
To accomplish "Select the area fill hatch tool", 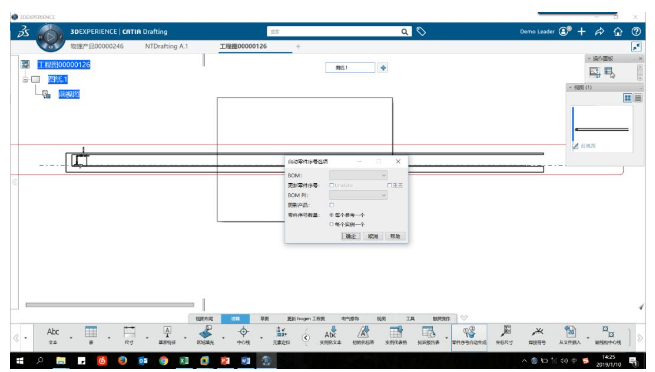I will [205, 335].
